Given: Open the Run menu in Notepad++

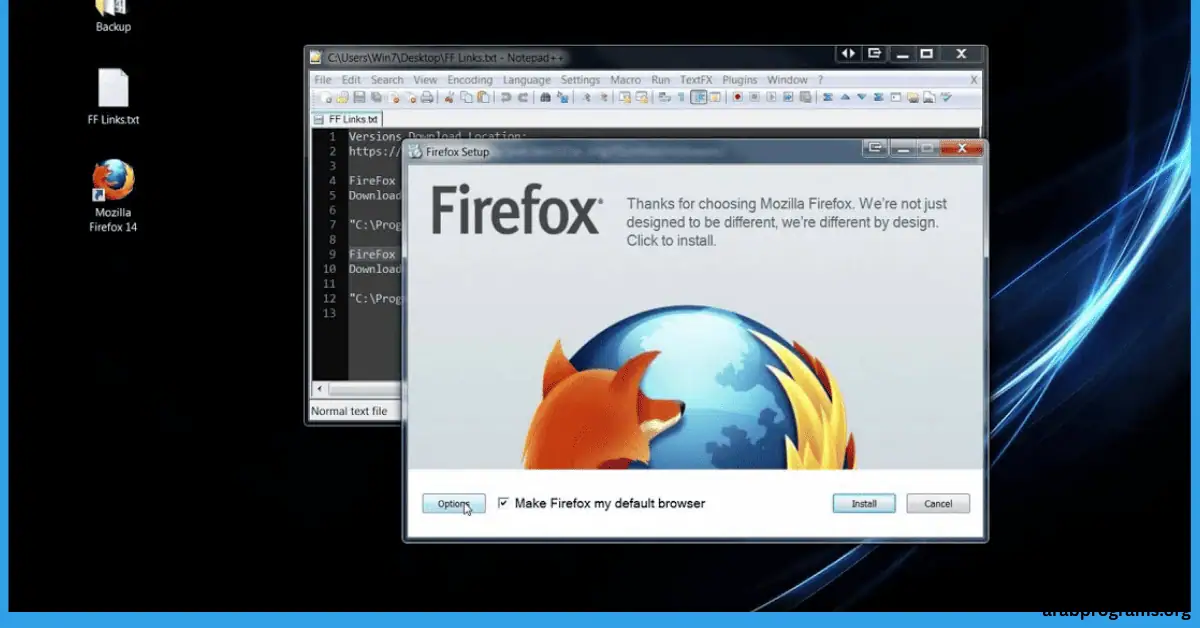Looking at the screenshot, I should coord(661,80).
